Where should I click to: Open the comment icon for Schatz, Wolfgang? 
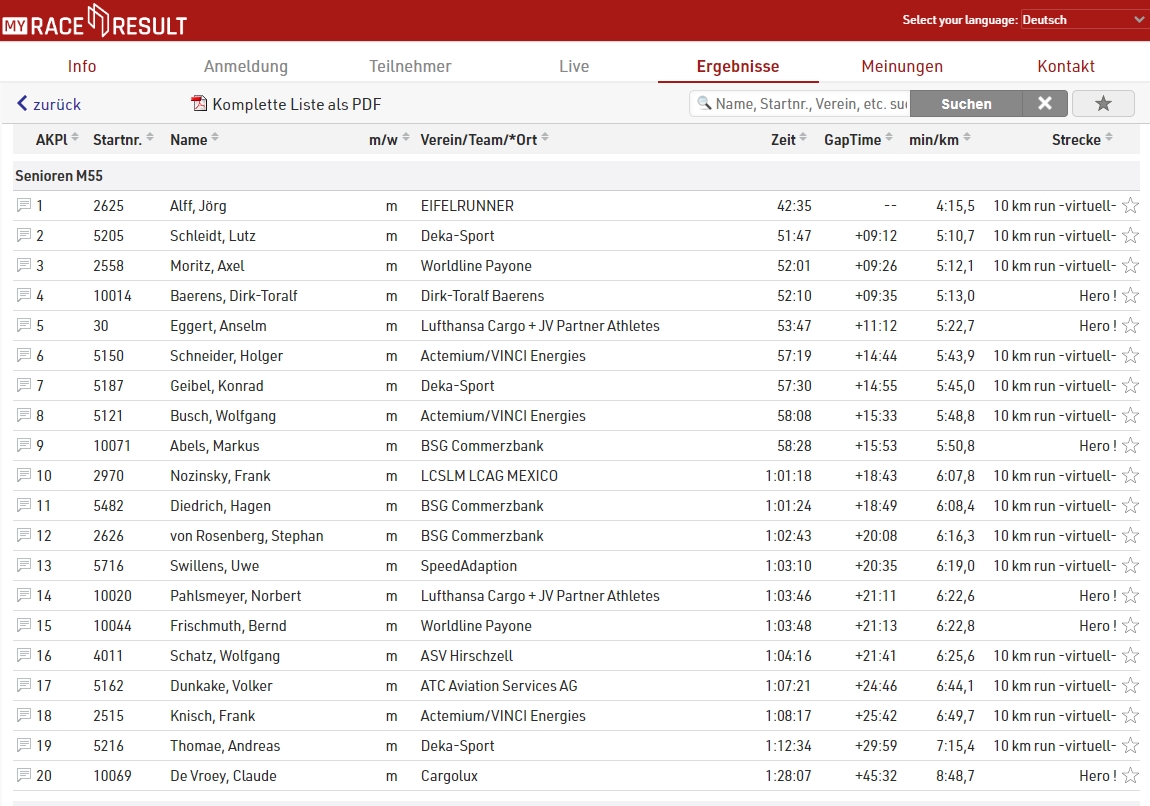click(x=23, y=656)
